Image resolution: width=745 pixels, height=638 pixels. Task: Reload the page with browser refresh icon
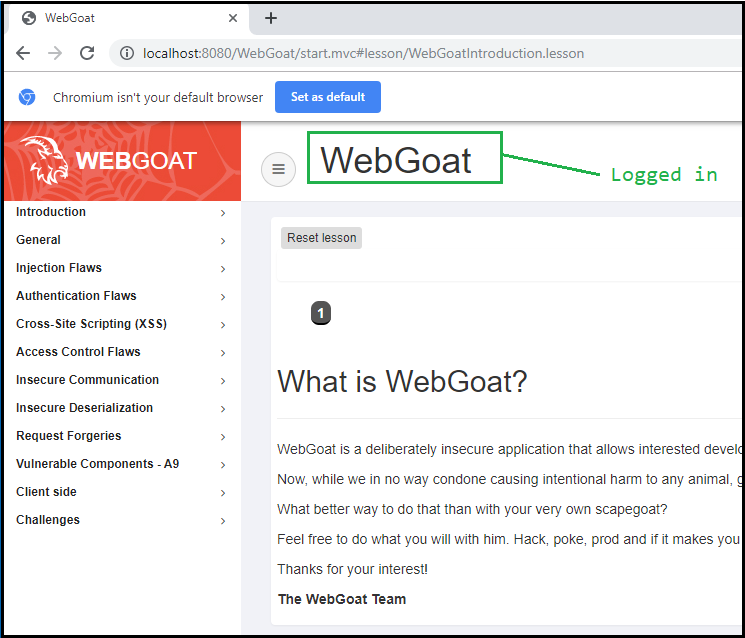[87, 53]
